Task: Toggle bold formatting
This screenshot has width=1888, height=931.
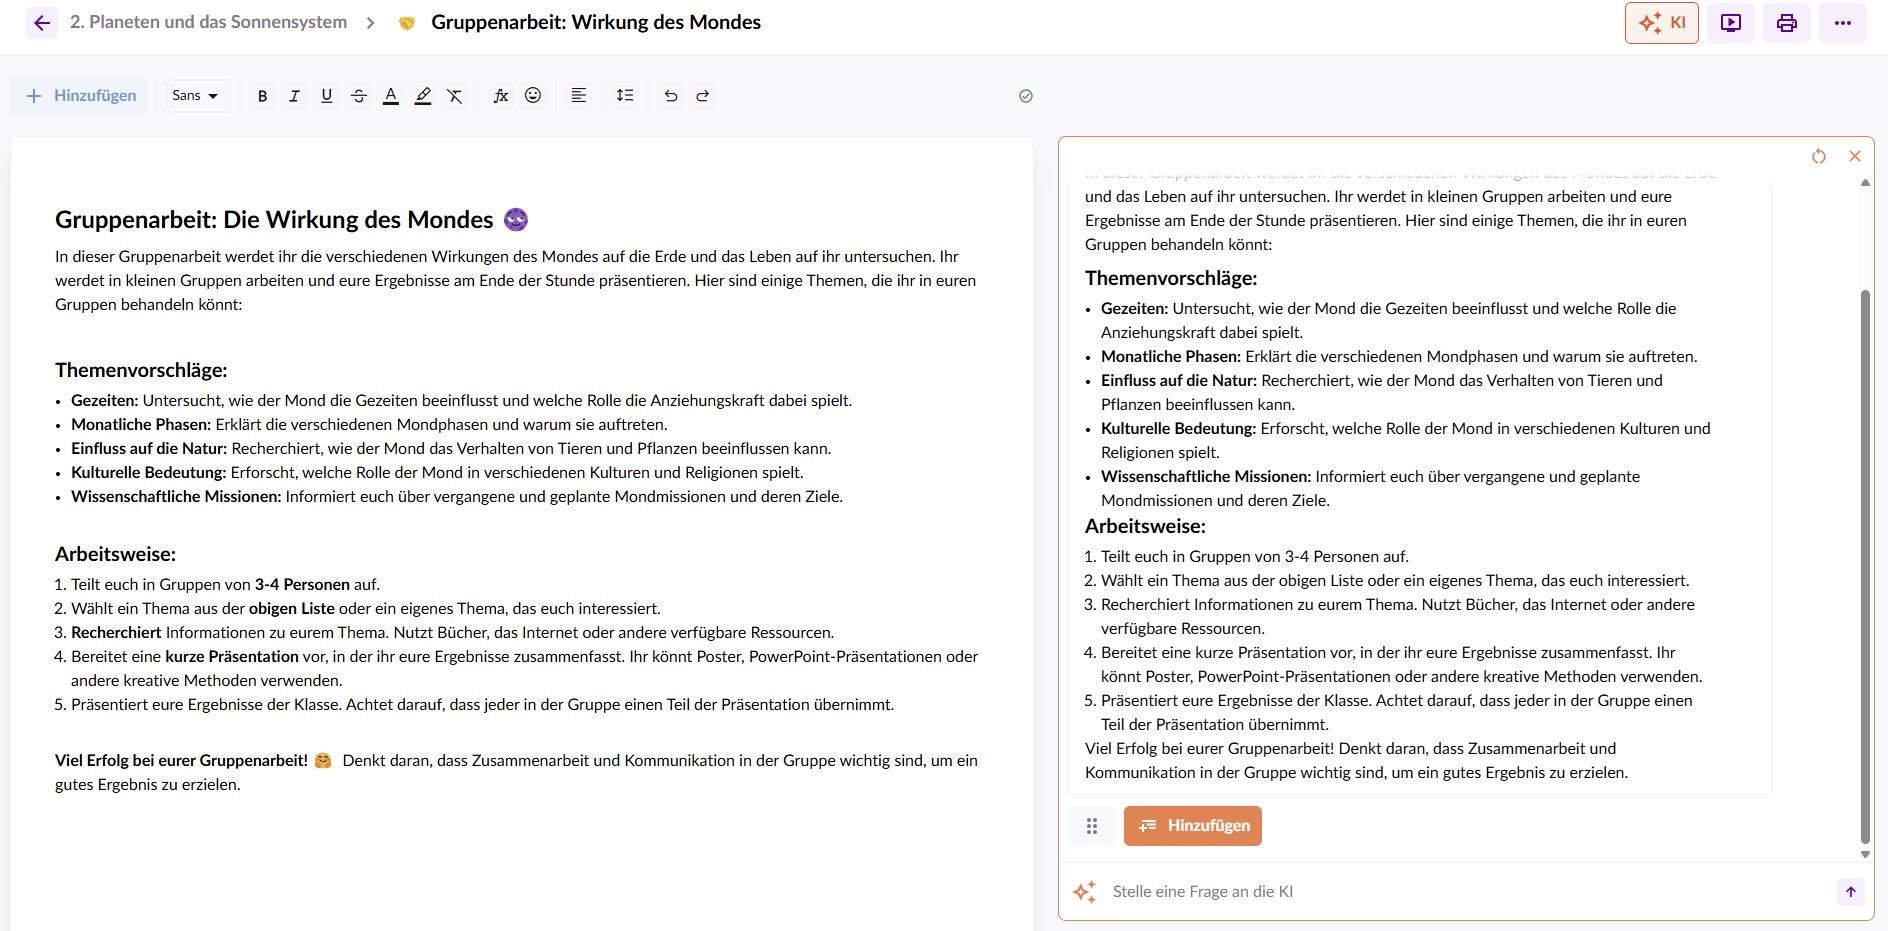Action: [262, 96]
